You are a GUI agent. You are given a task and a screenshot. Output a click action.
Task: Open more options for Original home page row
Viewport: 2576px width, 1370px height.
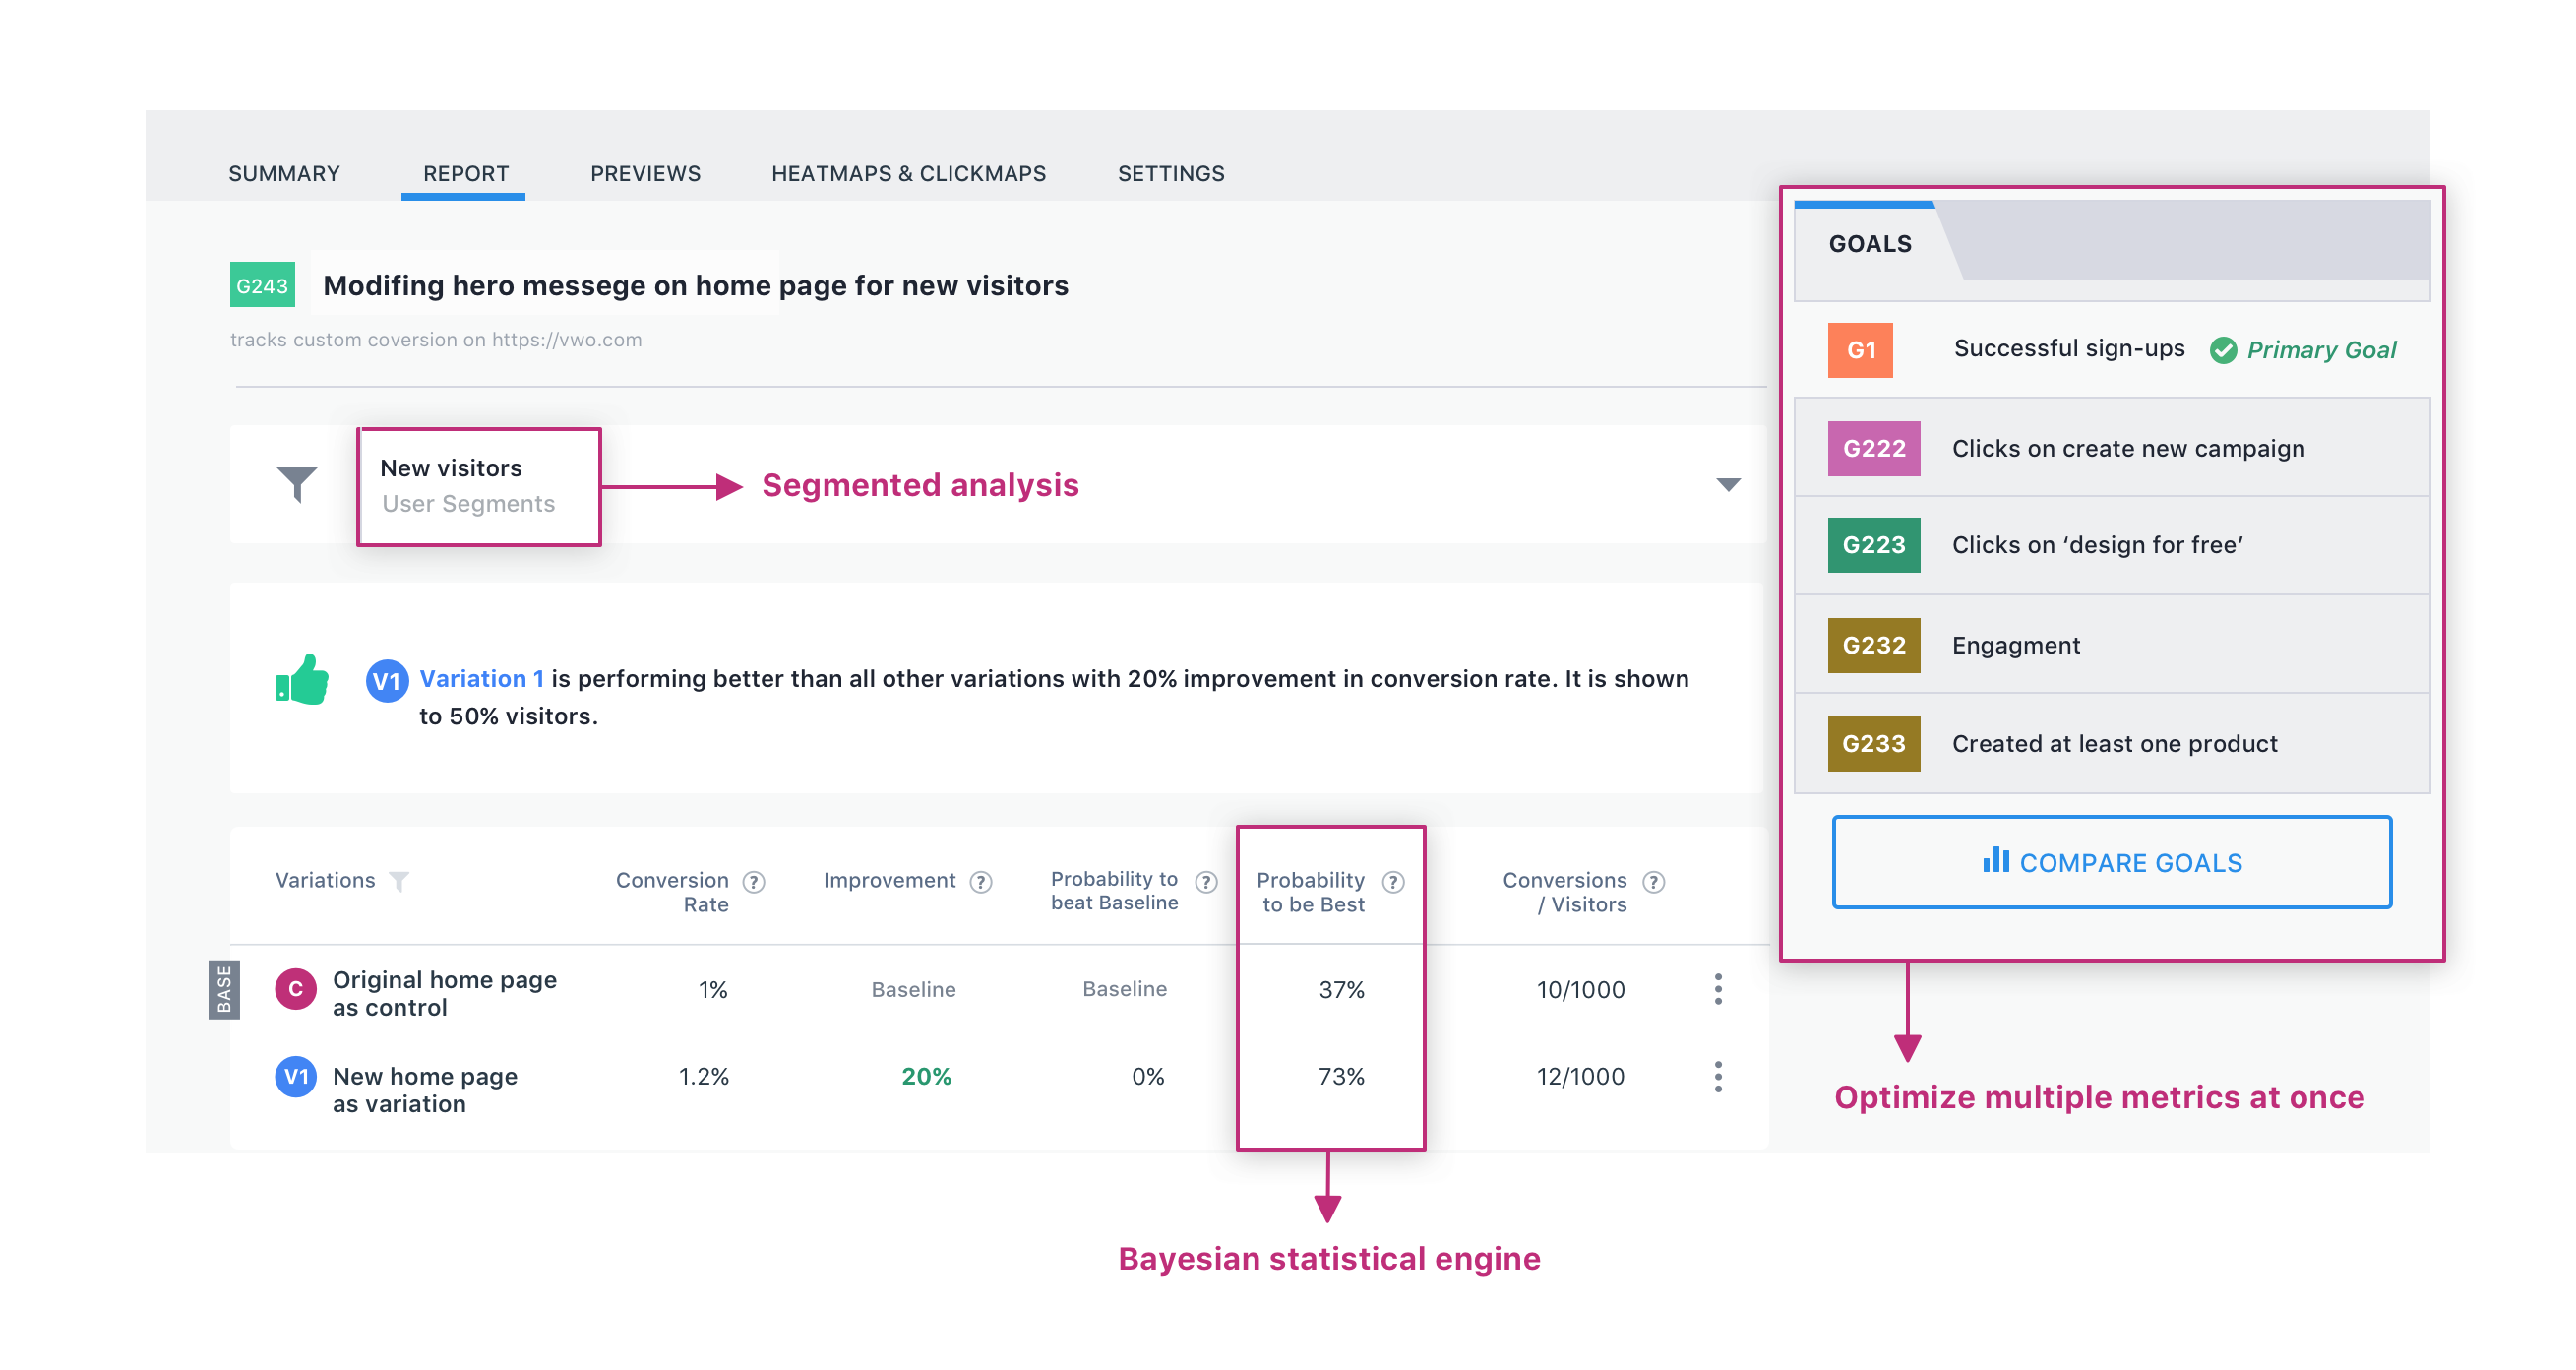click(1718, 989)
